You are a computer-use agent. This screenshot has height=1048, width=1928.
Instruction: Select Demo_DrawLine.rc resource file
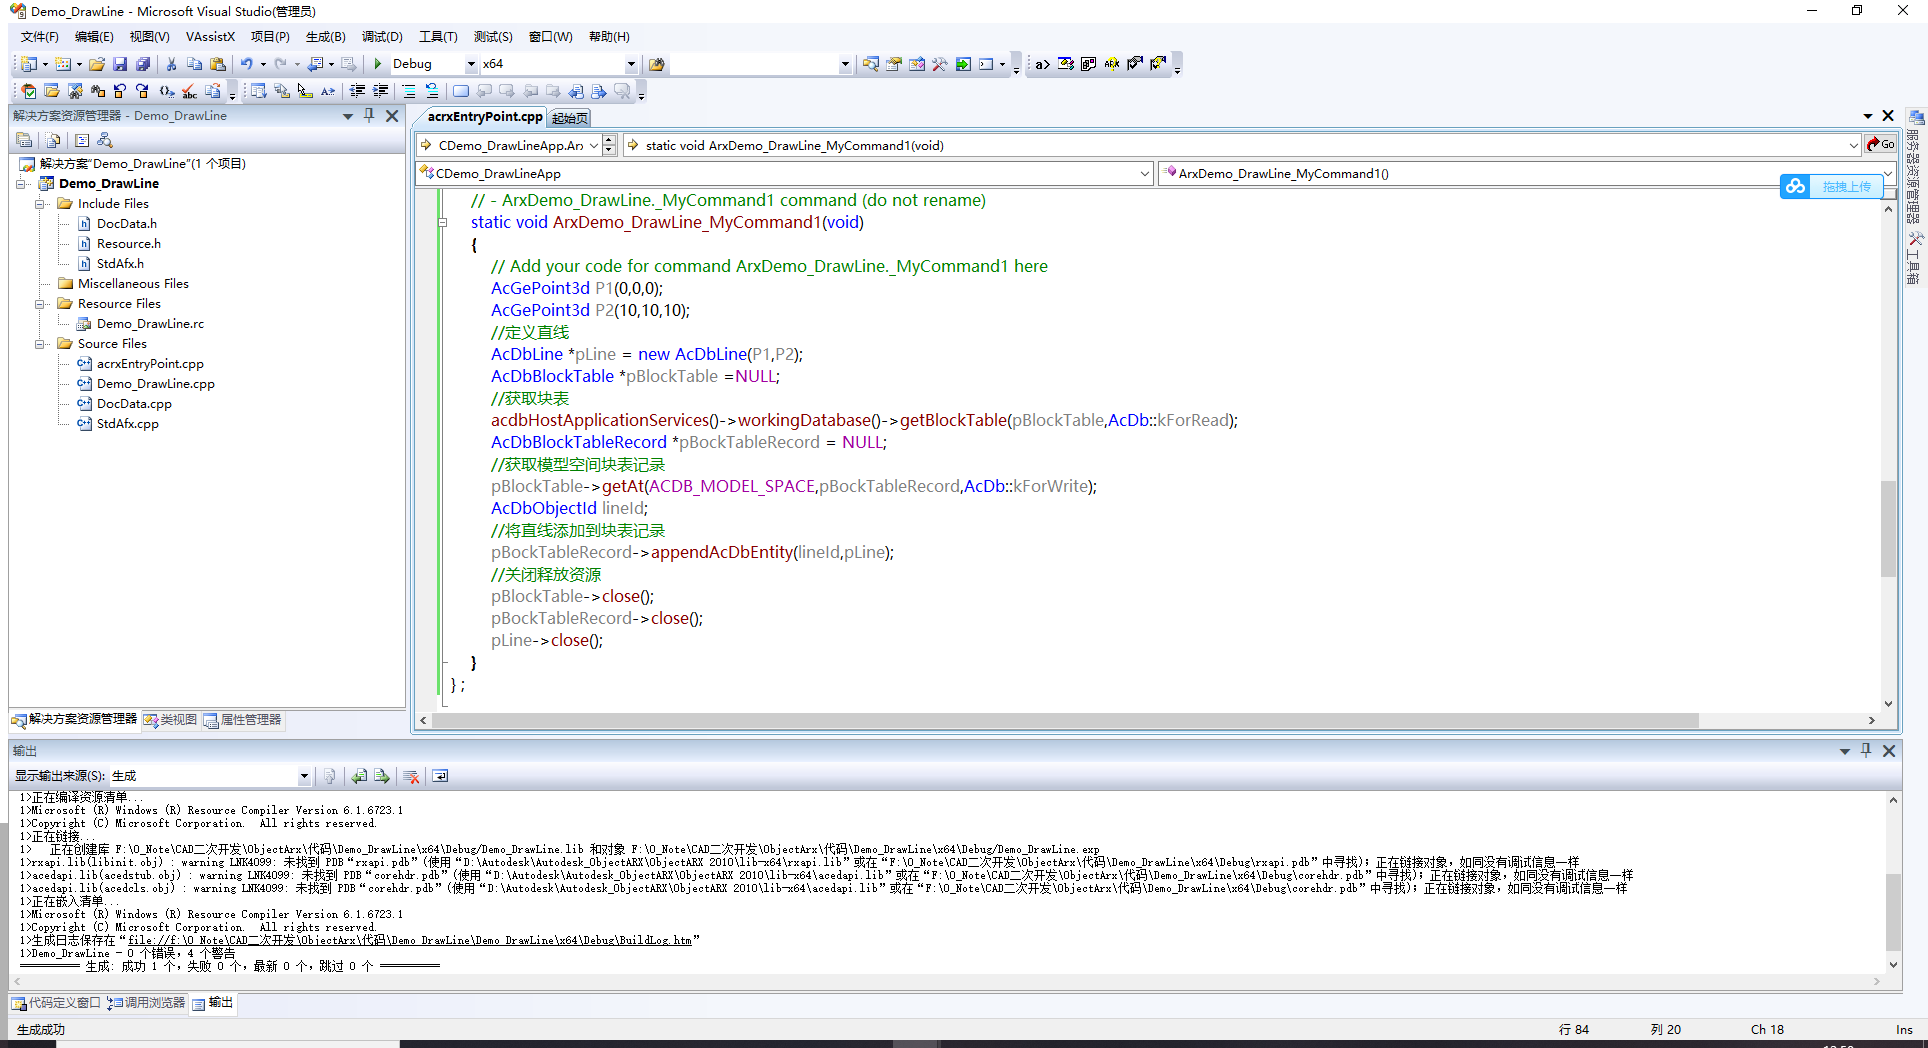click(x=150, y=324)
